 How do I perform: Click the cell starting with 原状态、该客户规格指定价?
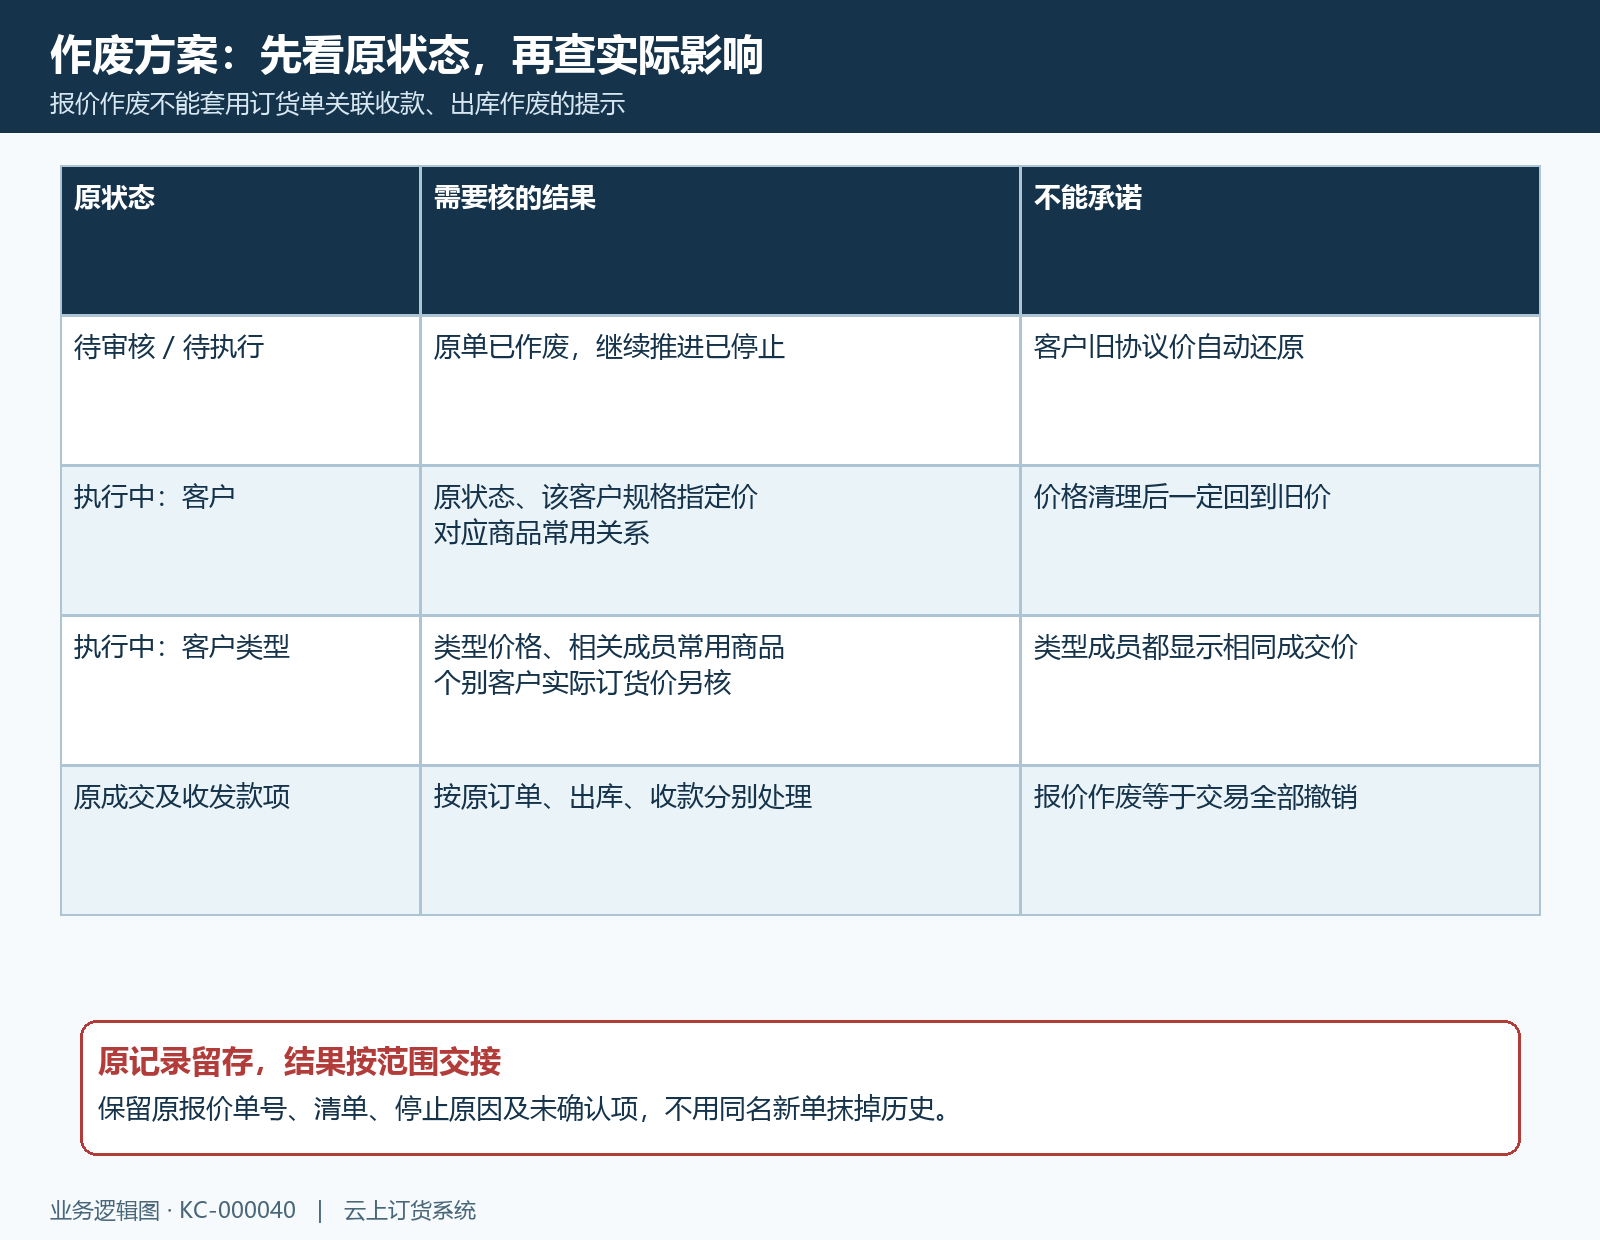pyautogui.click(x=720, y=541)
